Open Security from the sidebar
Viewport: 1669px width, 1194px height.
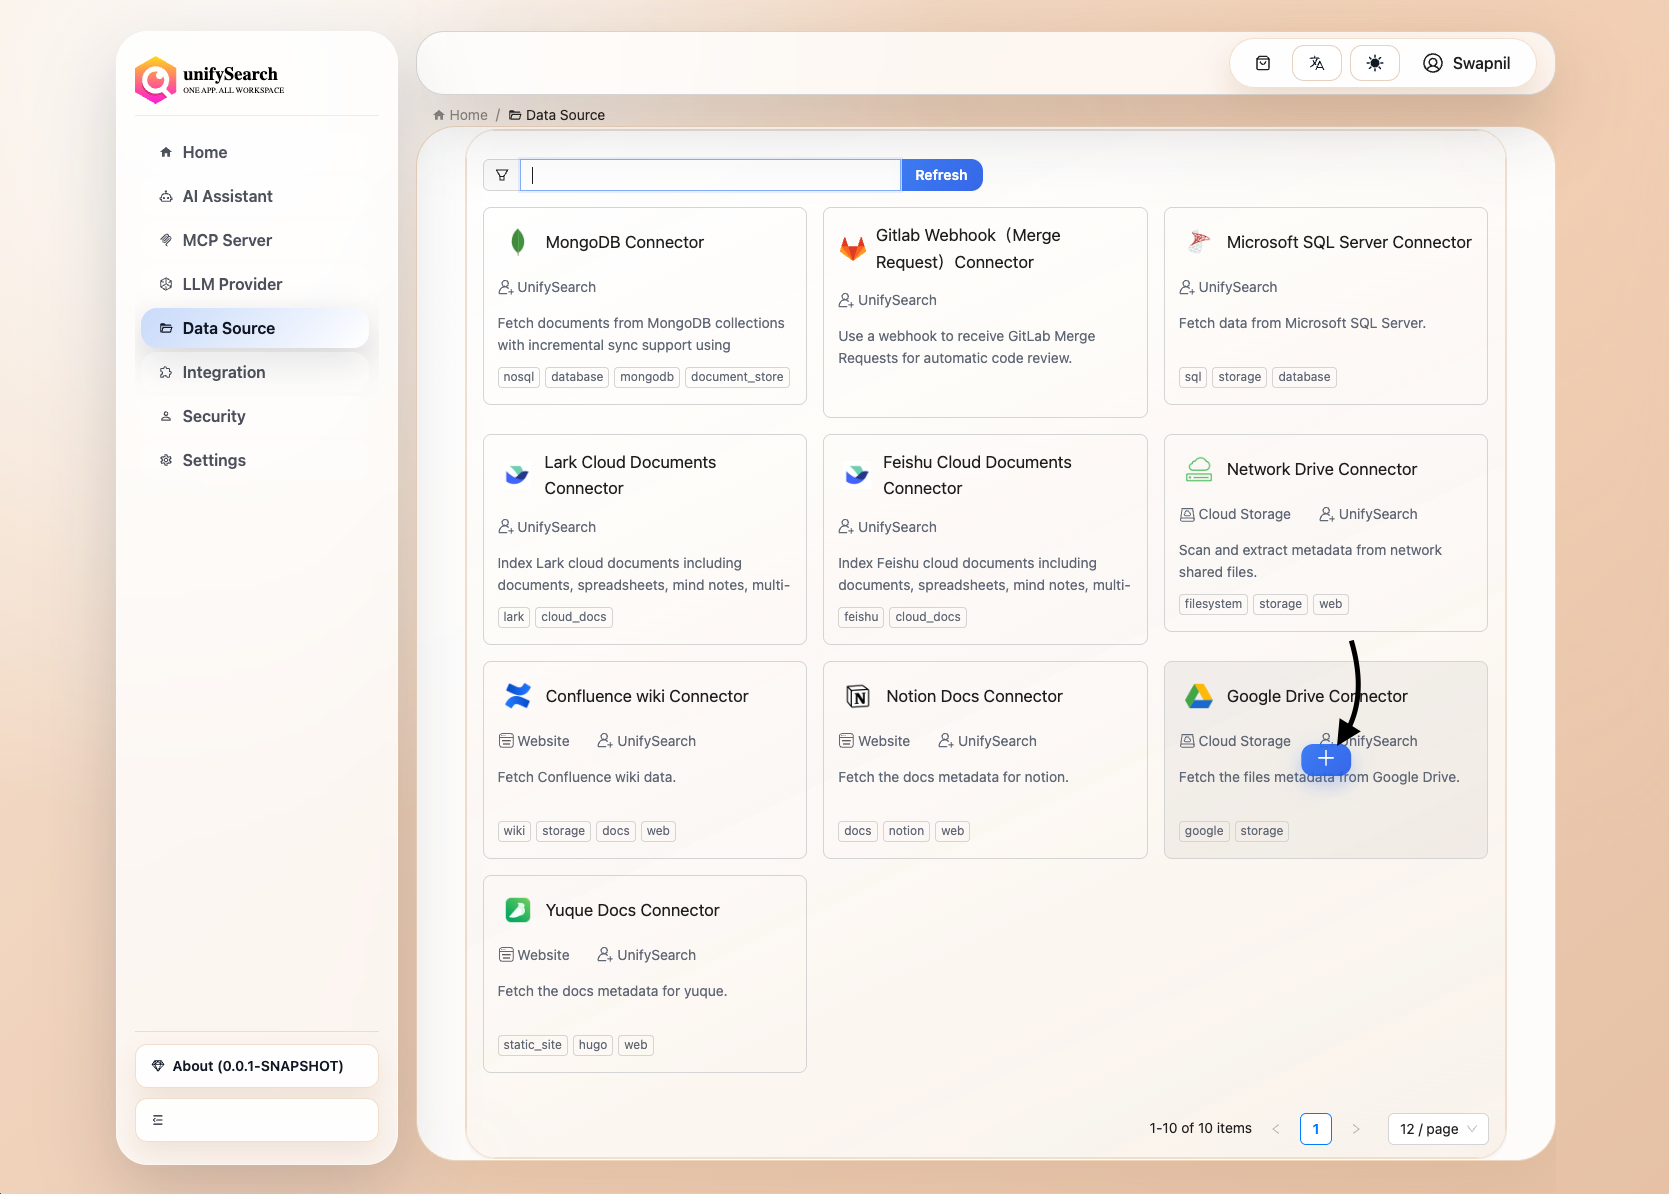[x=213, y=416]
